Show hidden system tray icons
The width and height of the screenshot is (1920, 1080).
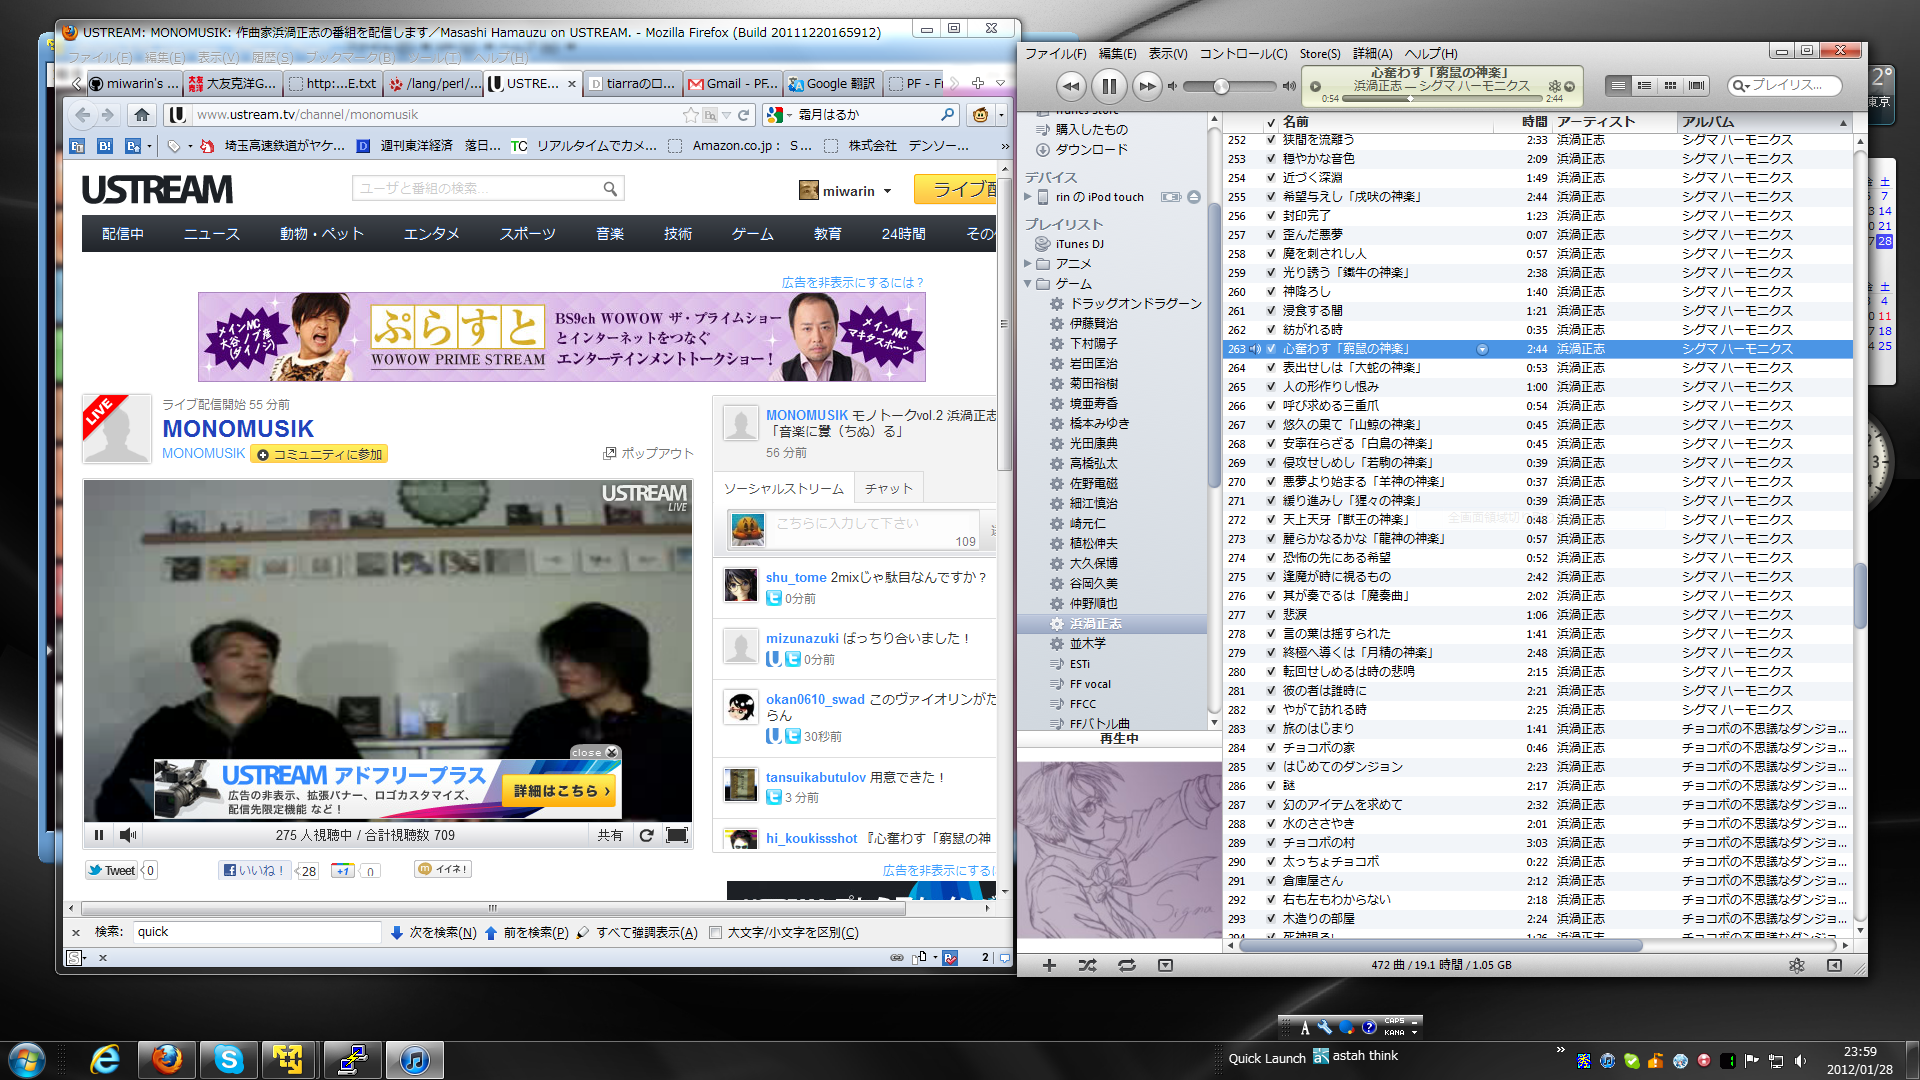click(x=1560, y=1050)
